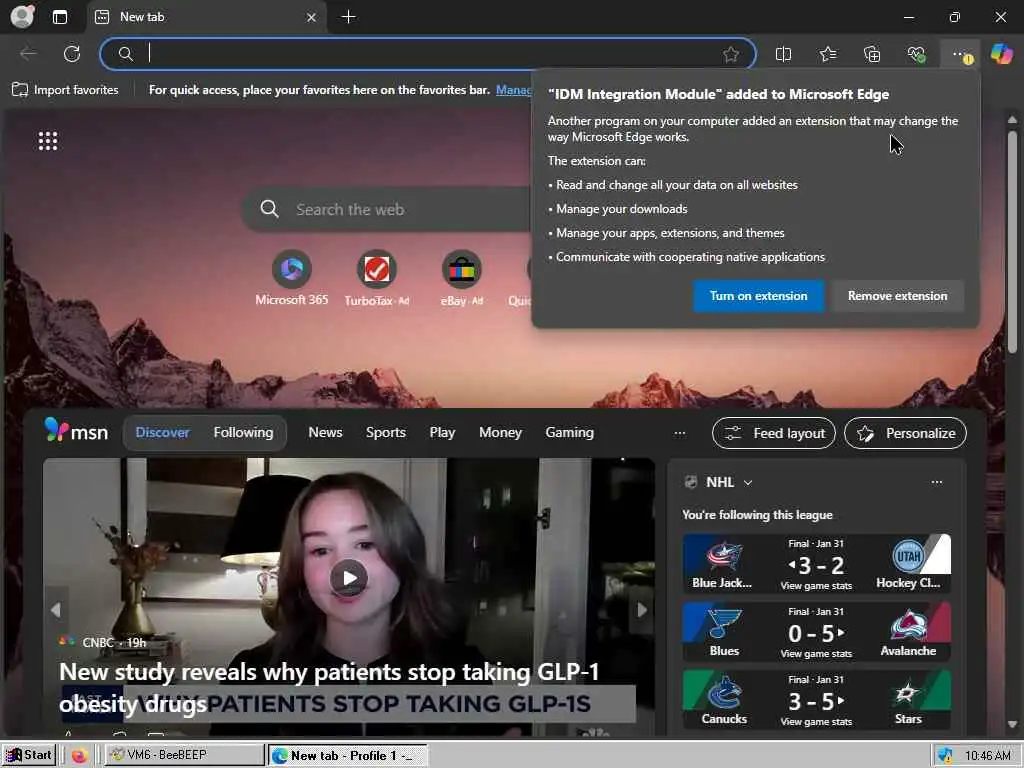Screen dimensions: 1024x768
Task: Click the Blue Jackets team logo
Action: (x=724, y=556)
